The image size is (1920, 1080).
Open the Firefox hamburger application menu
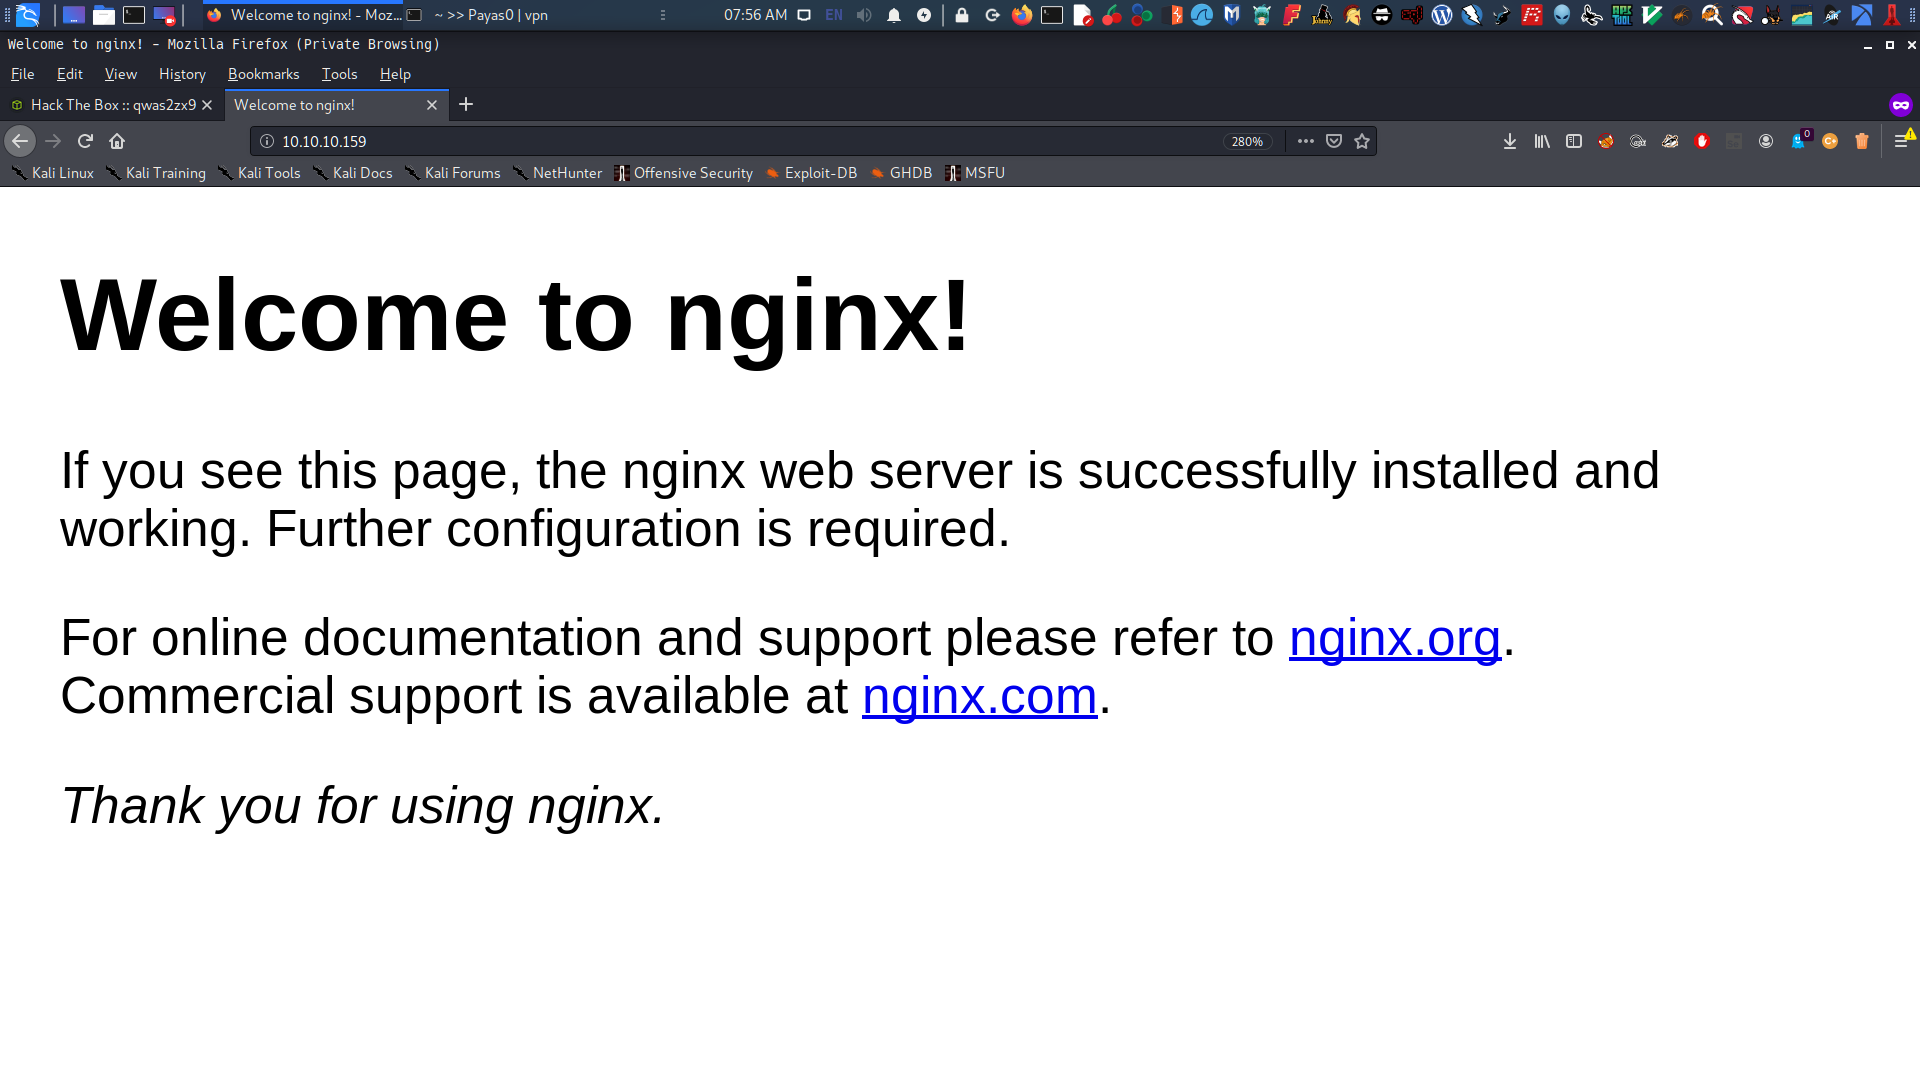(x=1902, y=141)
